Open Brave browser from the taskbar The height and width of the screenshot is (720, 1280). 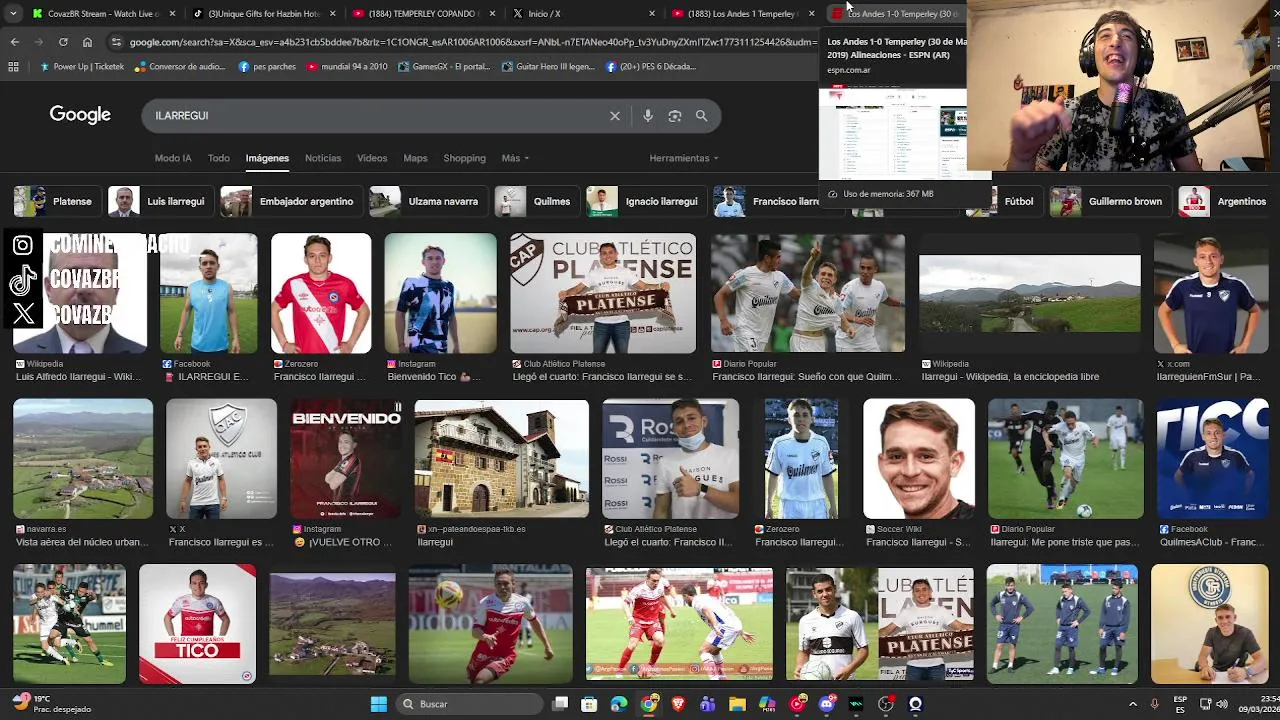[679, 704]
